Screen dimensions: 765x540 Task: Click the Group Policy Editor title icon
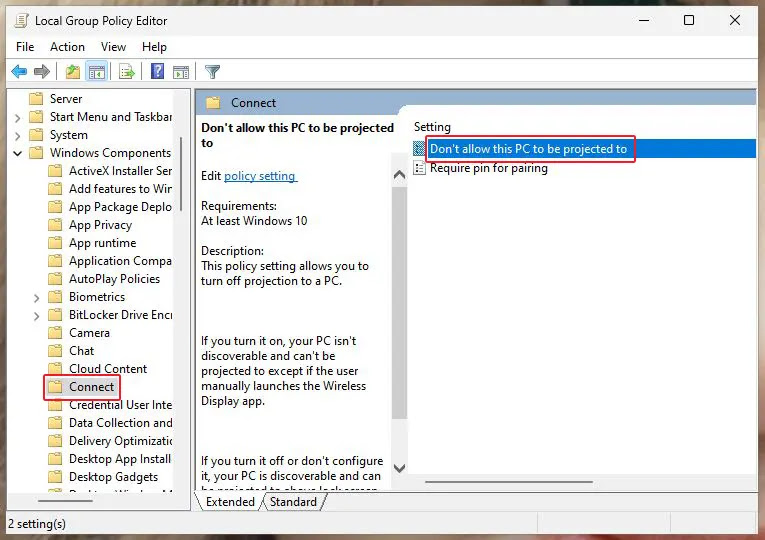pyautogui.click(x=21, y=21)
